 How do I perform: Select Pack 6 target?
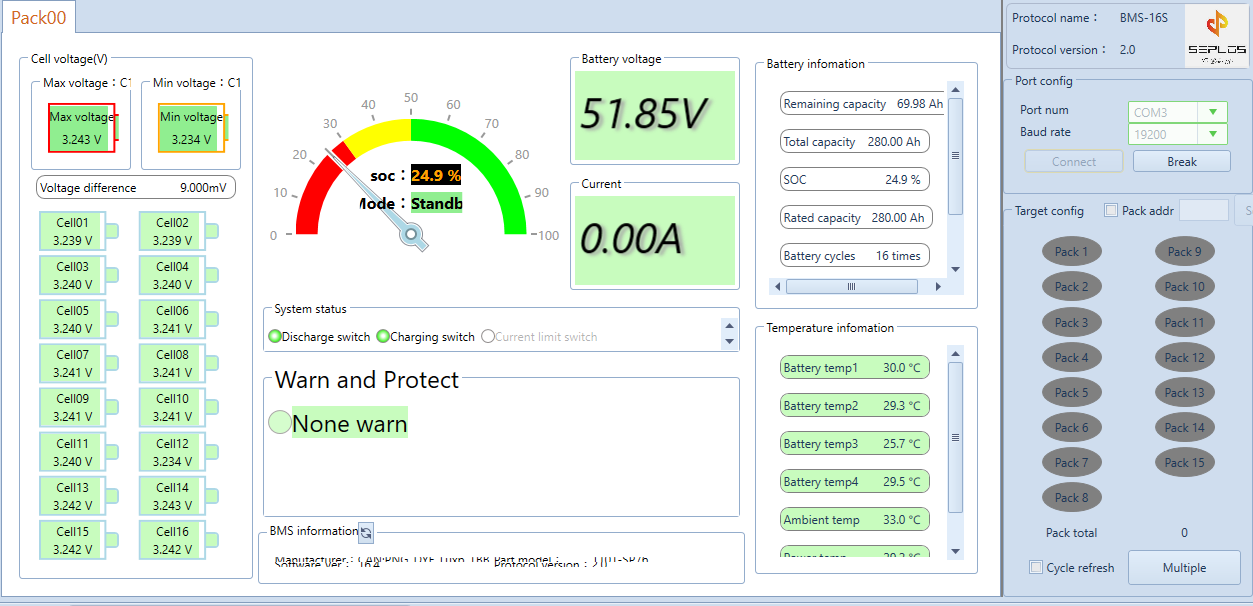1072,427
